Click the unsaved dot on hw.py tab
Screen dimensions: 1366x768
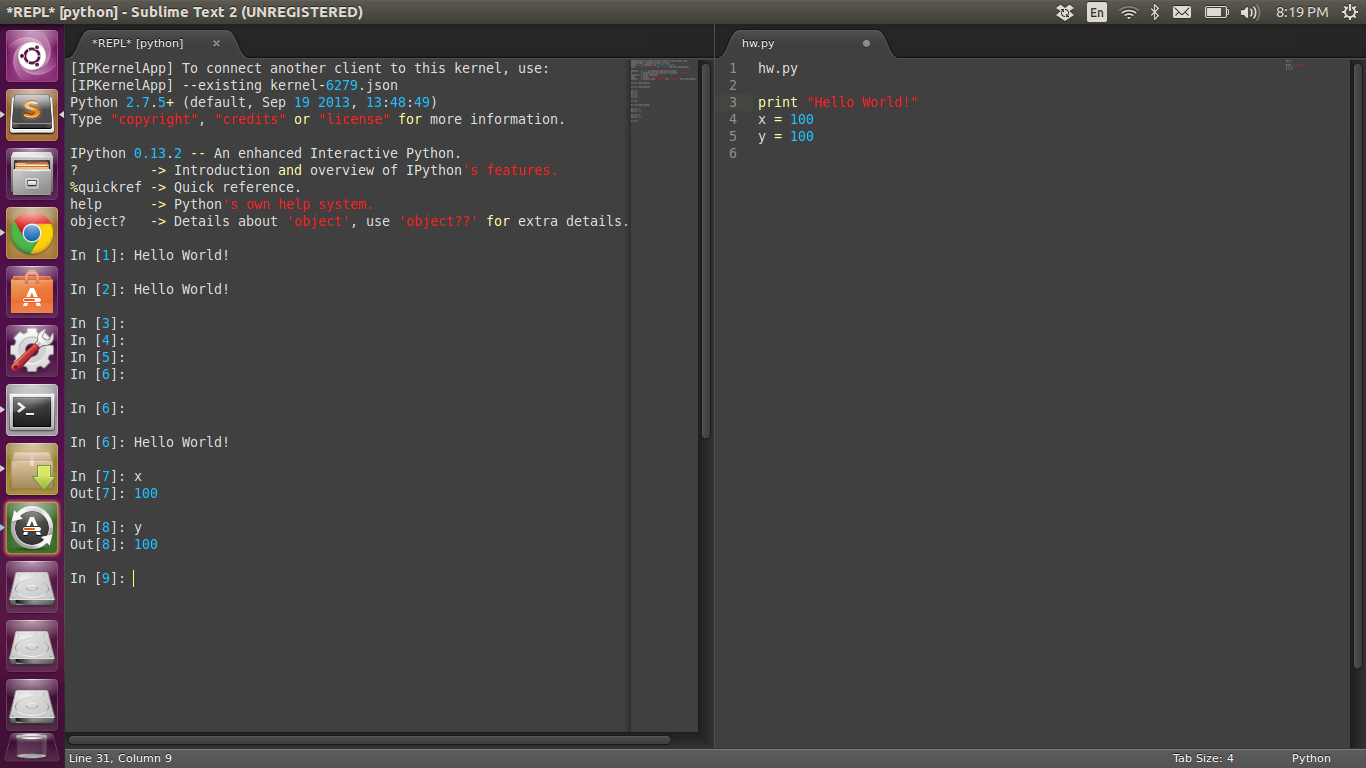point(866,43)
